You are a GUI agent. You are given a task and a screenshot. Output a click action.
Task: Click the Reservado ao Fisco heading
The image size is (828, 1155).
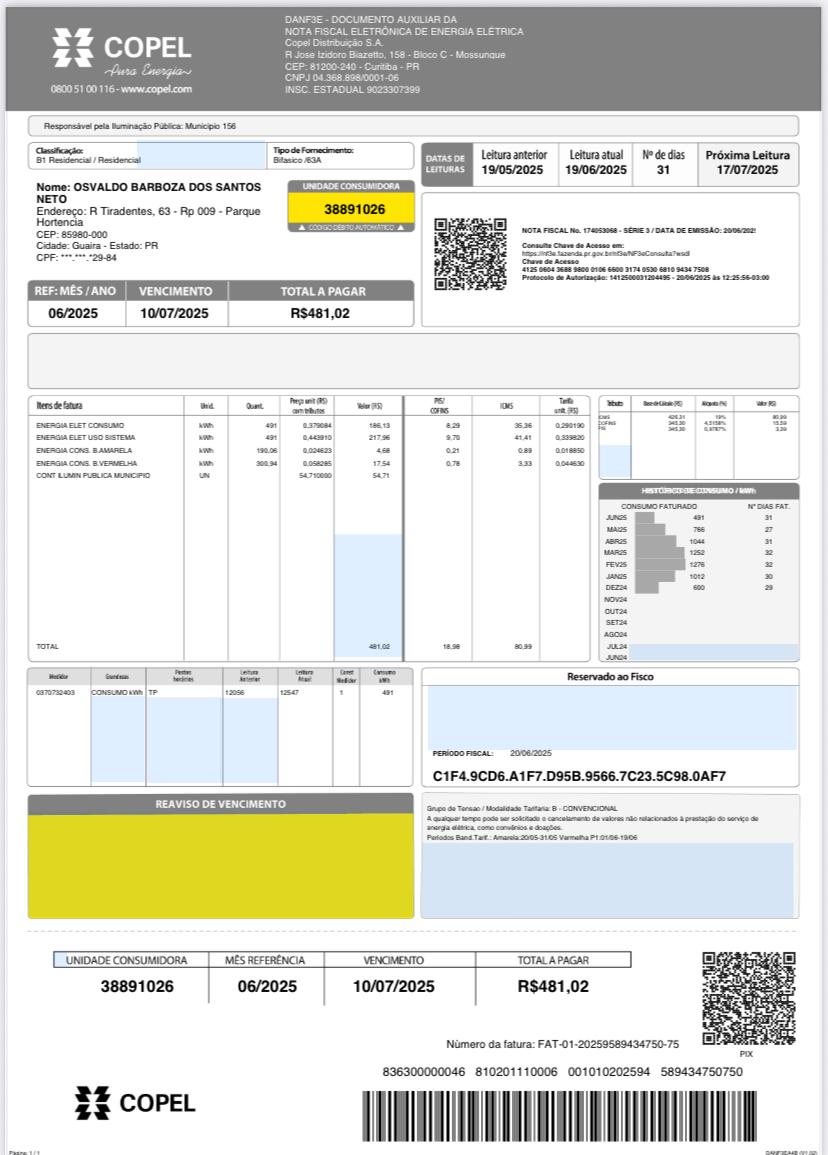610,676
